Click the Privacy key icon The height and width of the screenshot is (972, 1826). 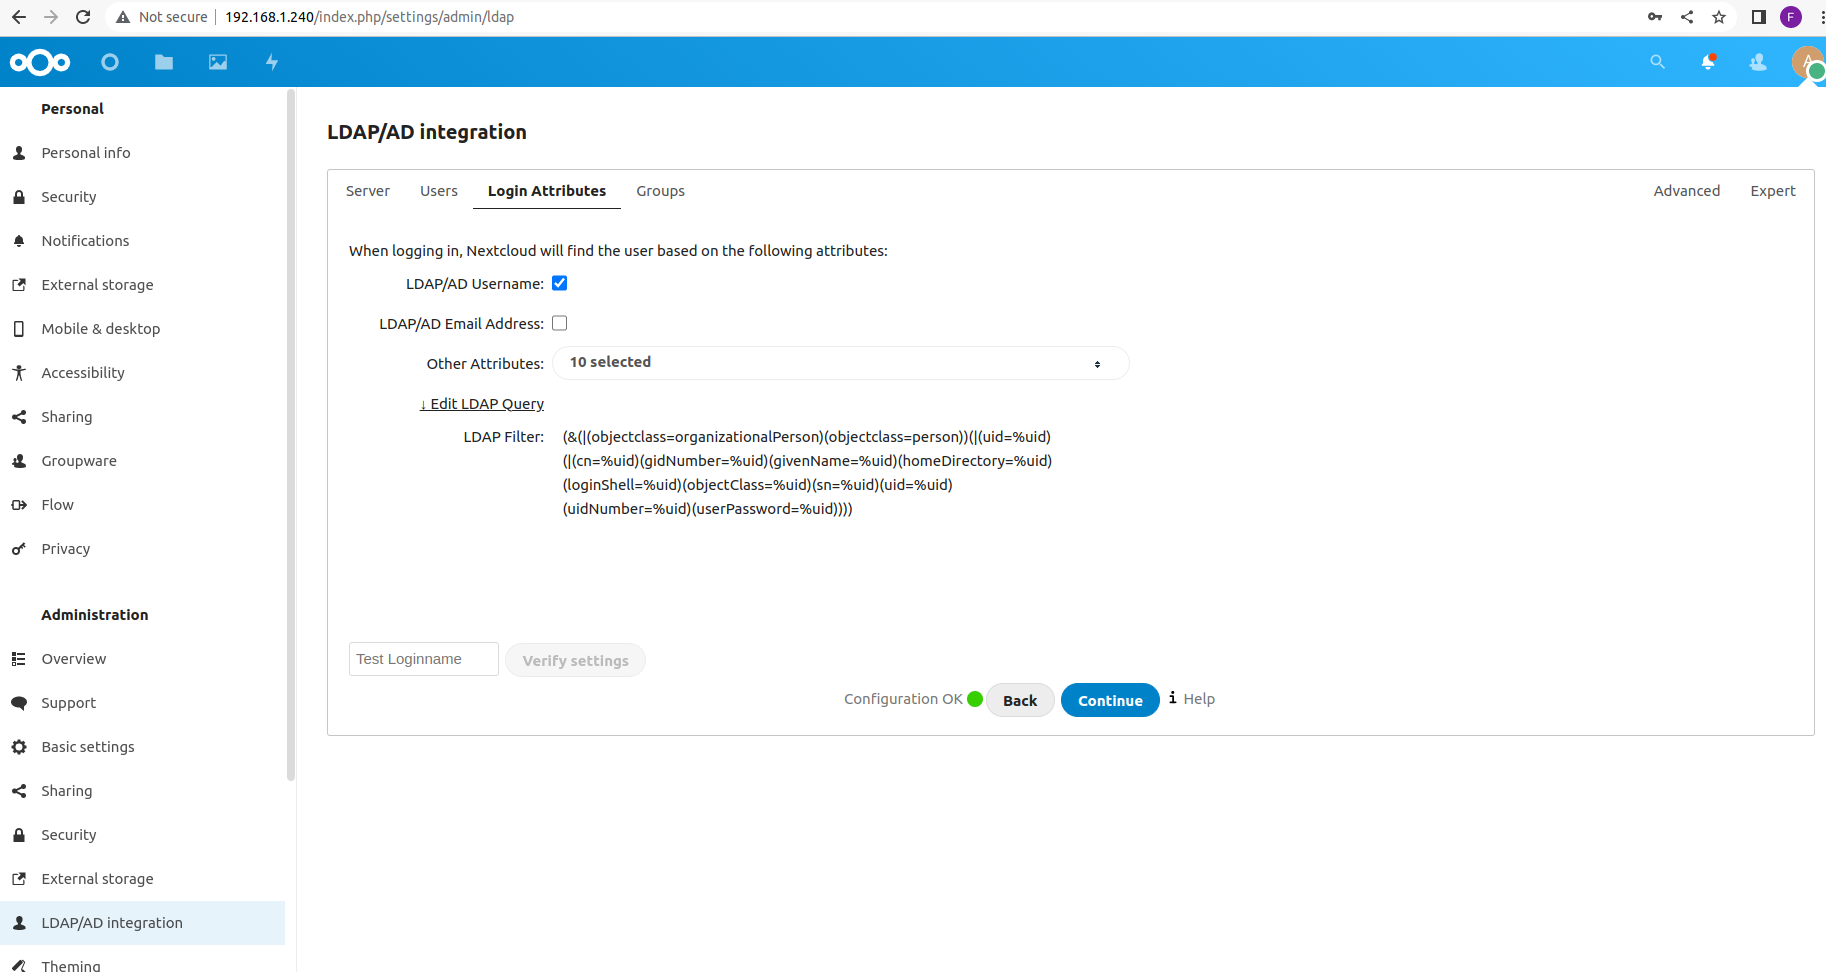pos(19,549)
